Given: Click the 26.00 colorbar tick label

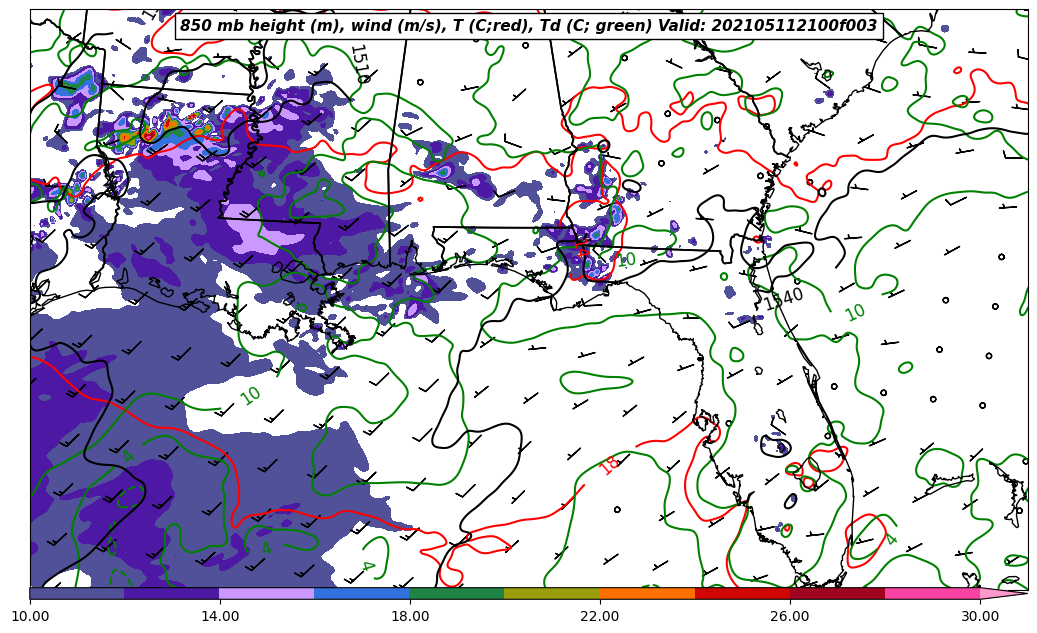Looking at the screenshot, I should [x=790, y=616].
